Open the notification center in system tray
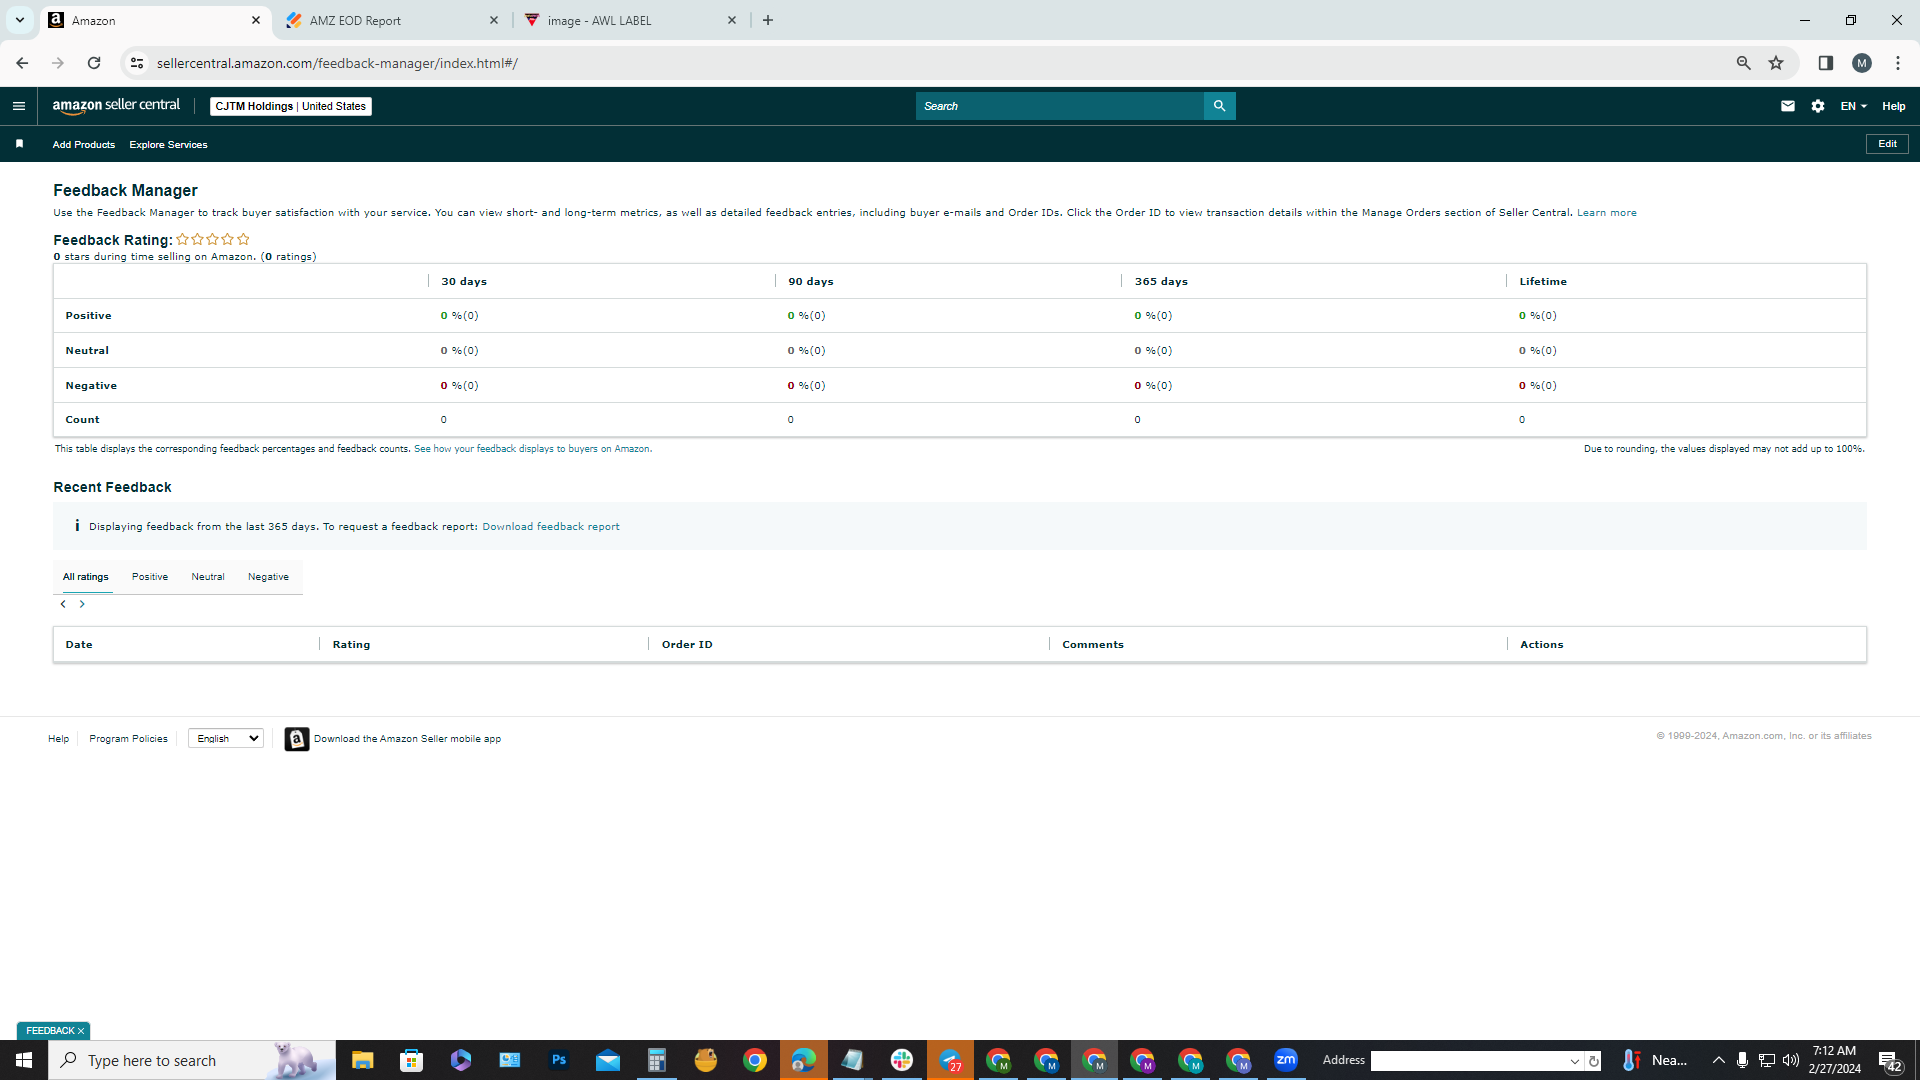Screen dimensions: 1920x1080 (1890, 1060)
